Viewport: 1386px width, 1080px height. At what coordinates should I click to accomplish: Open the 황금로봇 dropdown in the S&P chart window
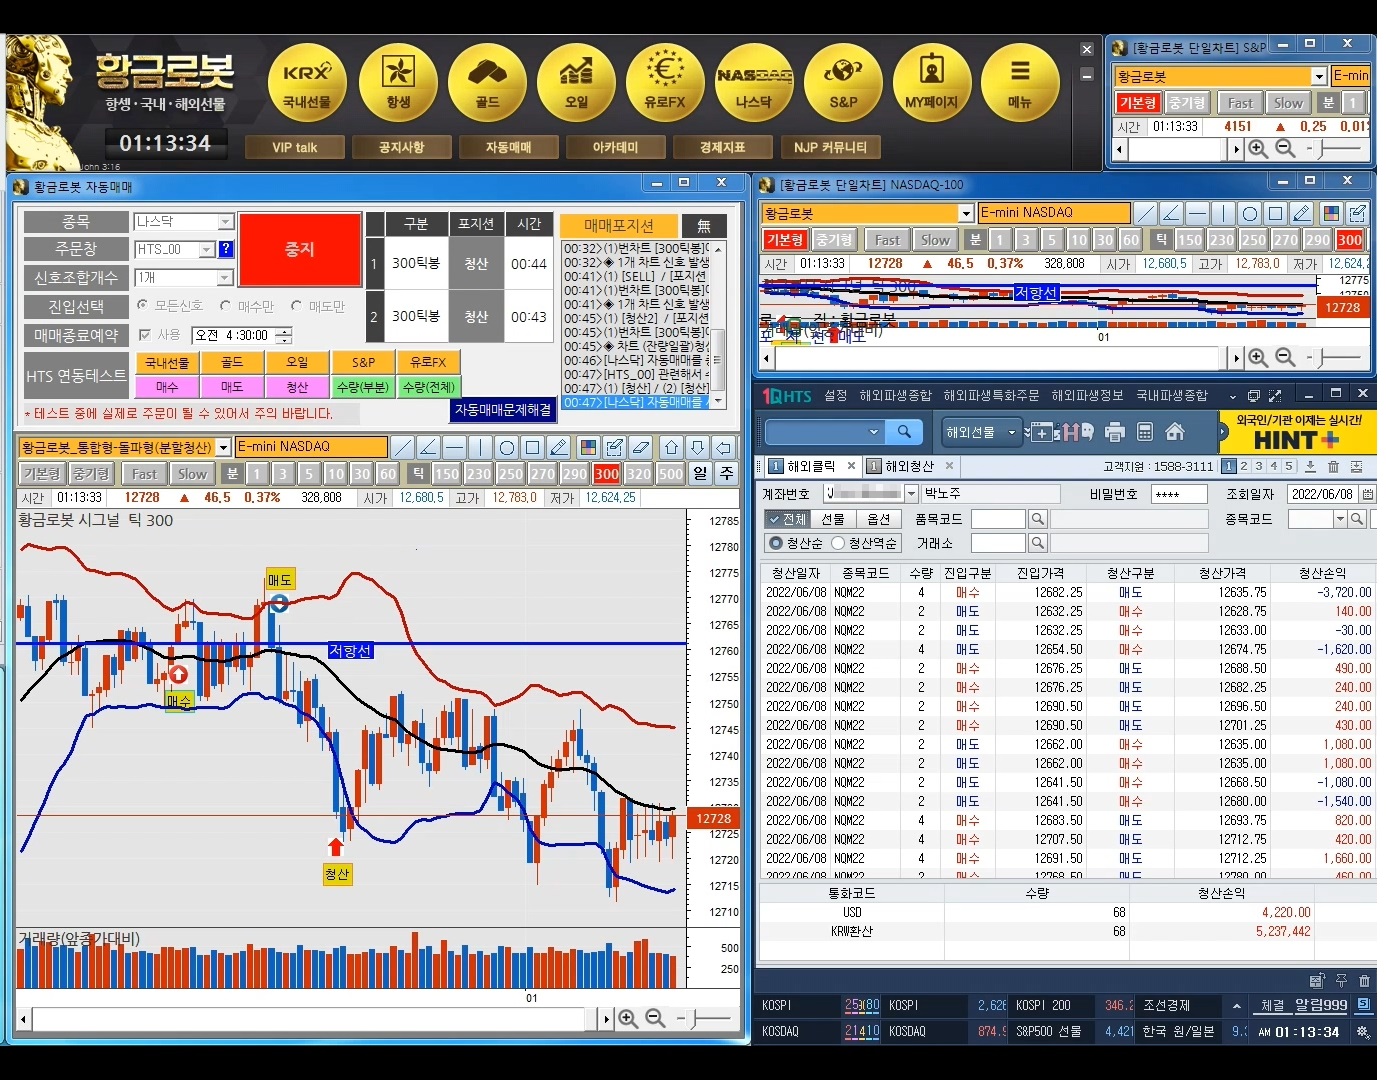[1319, 76]
